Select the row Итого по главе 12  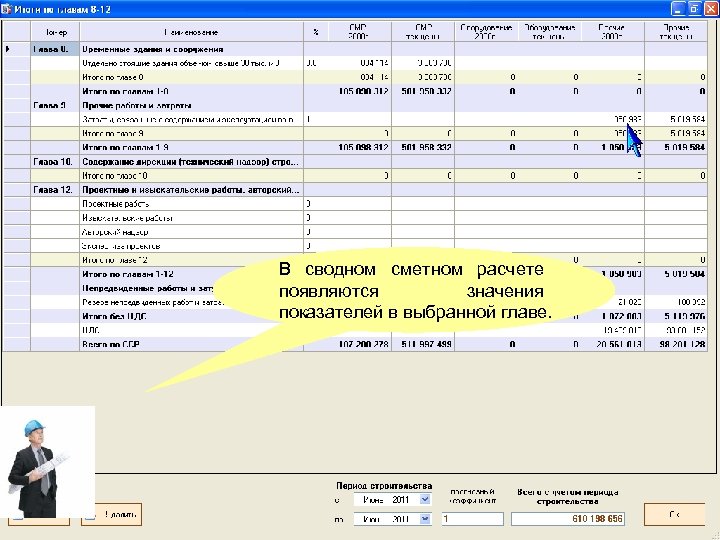pyautogui.click(x=354, y=260)
